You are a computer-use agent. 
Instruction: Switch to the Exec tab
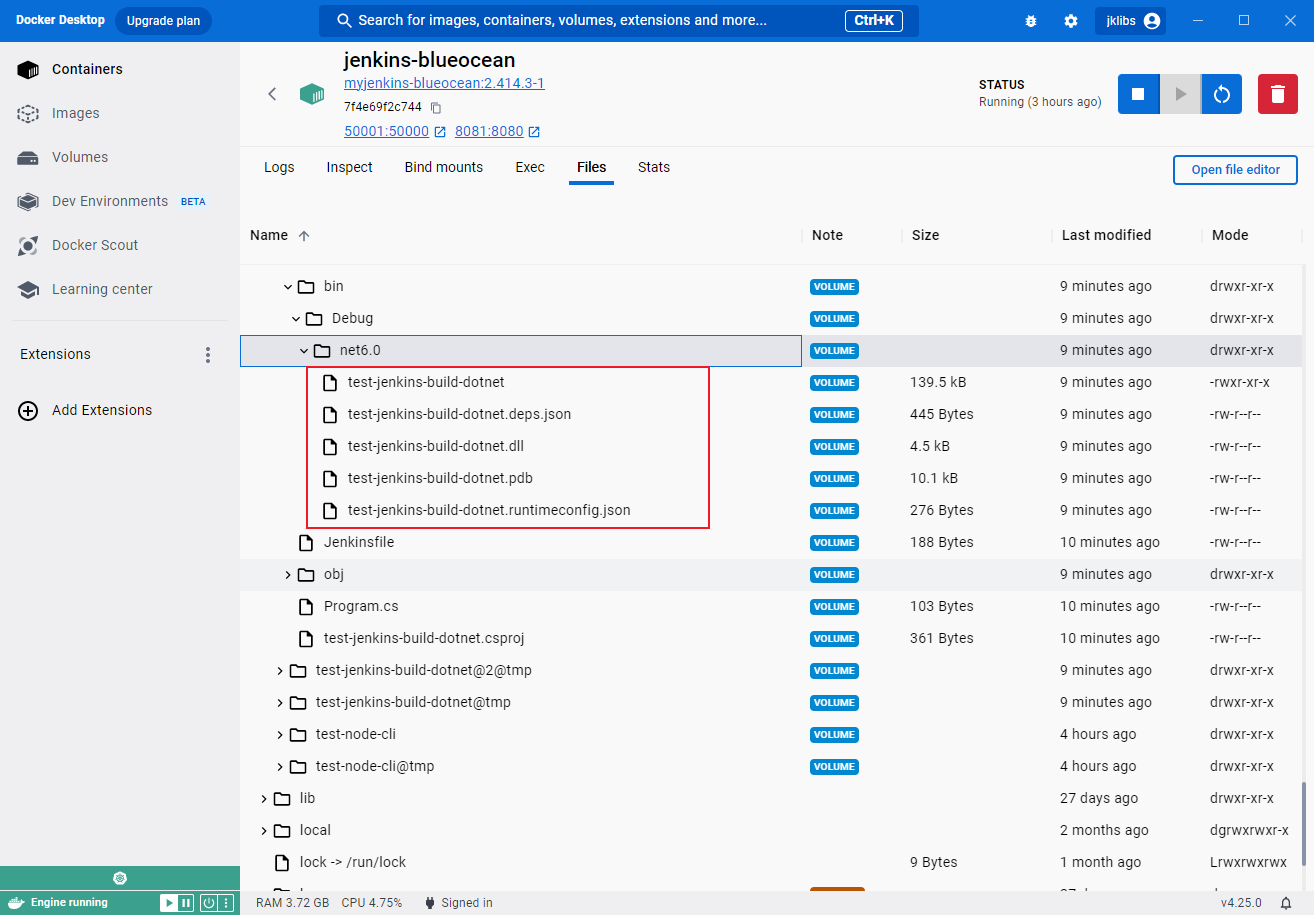[x=530, y=167]
